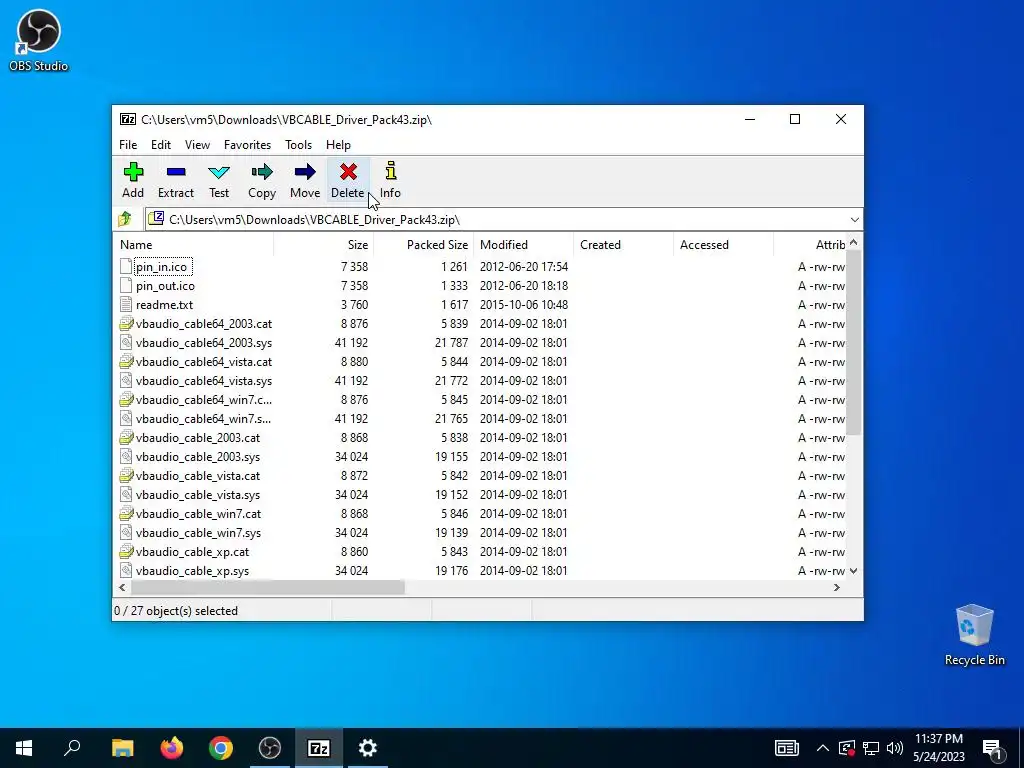Image resolution: width=1024 pixels, height=768 pixels.
Task: Open the Help menu
Action: tap(338, 145)
